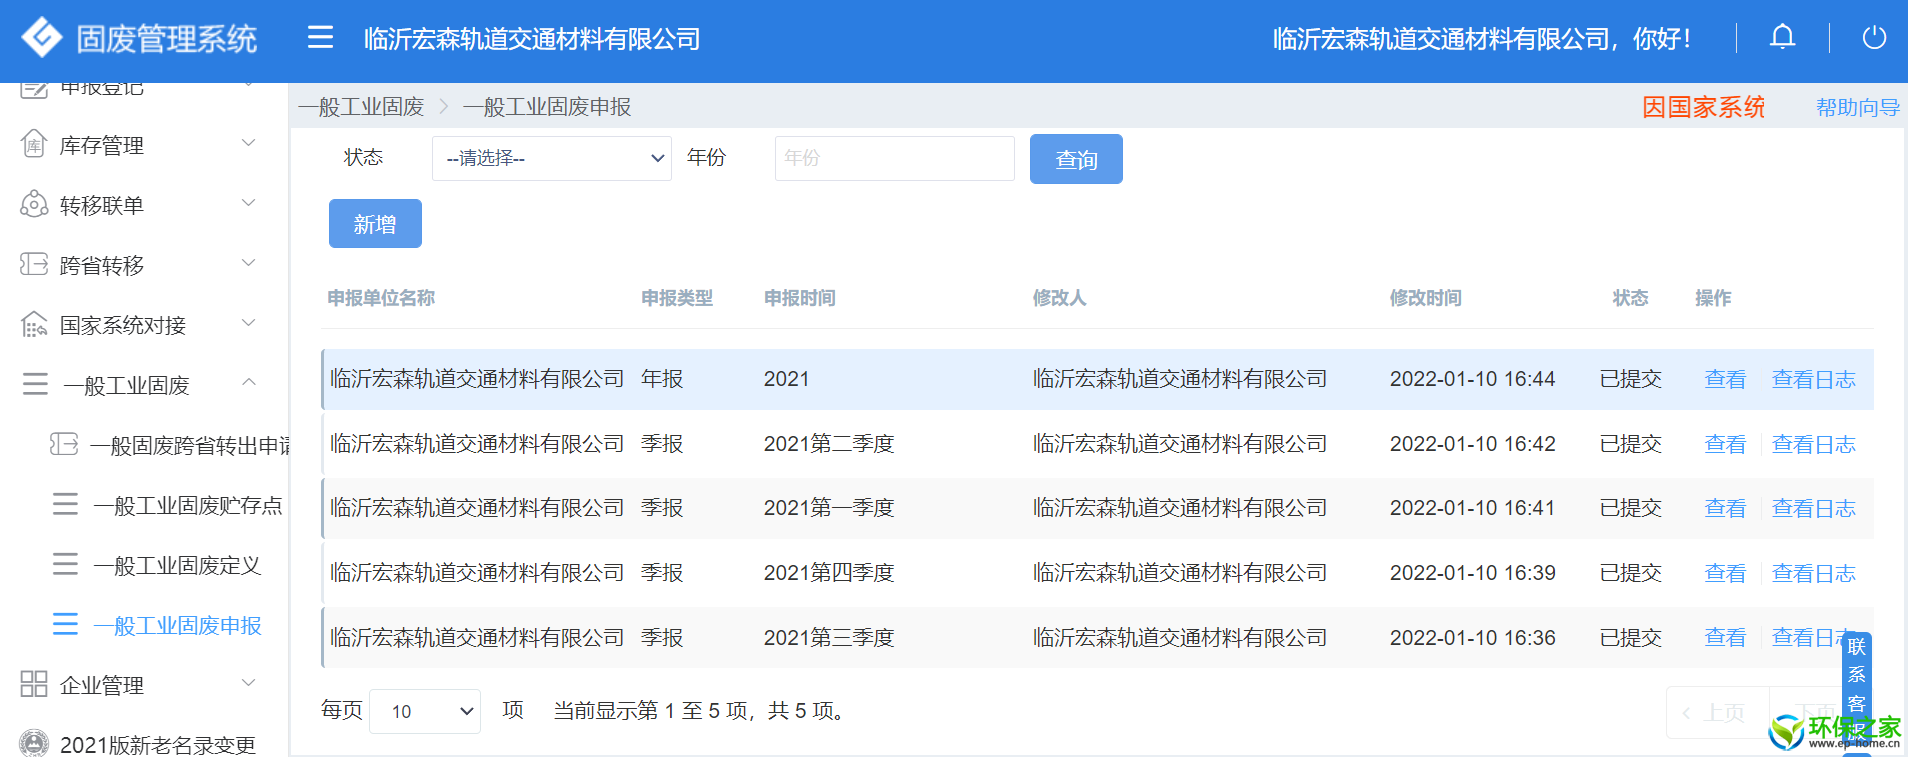Screen dimensions: 1908x757
Task: Click the 转移联单 sidebar icon
Action: (x=34, y=204)
